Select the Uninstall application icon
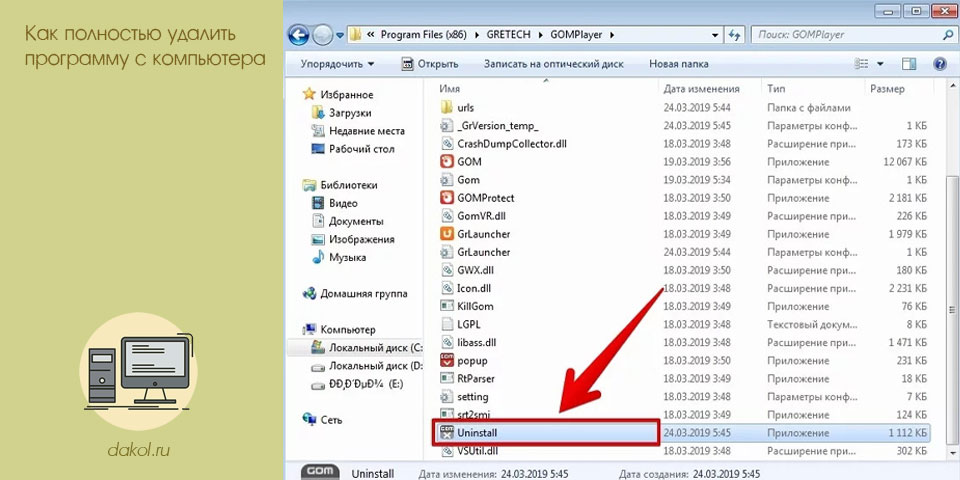Screen dimensions: 960x480 tap(447, 432)
